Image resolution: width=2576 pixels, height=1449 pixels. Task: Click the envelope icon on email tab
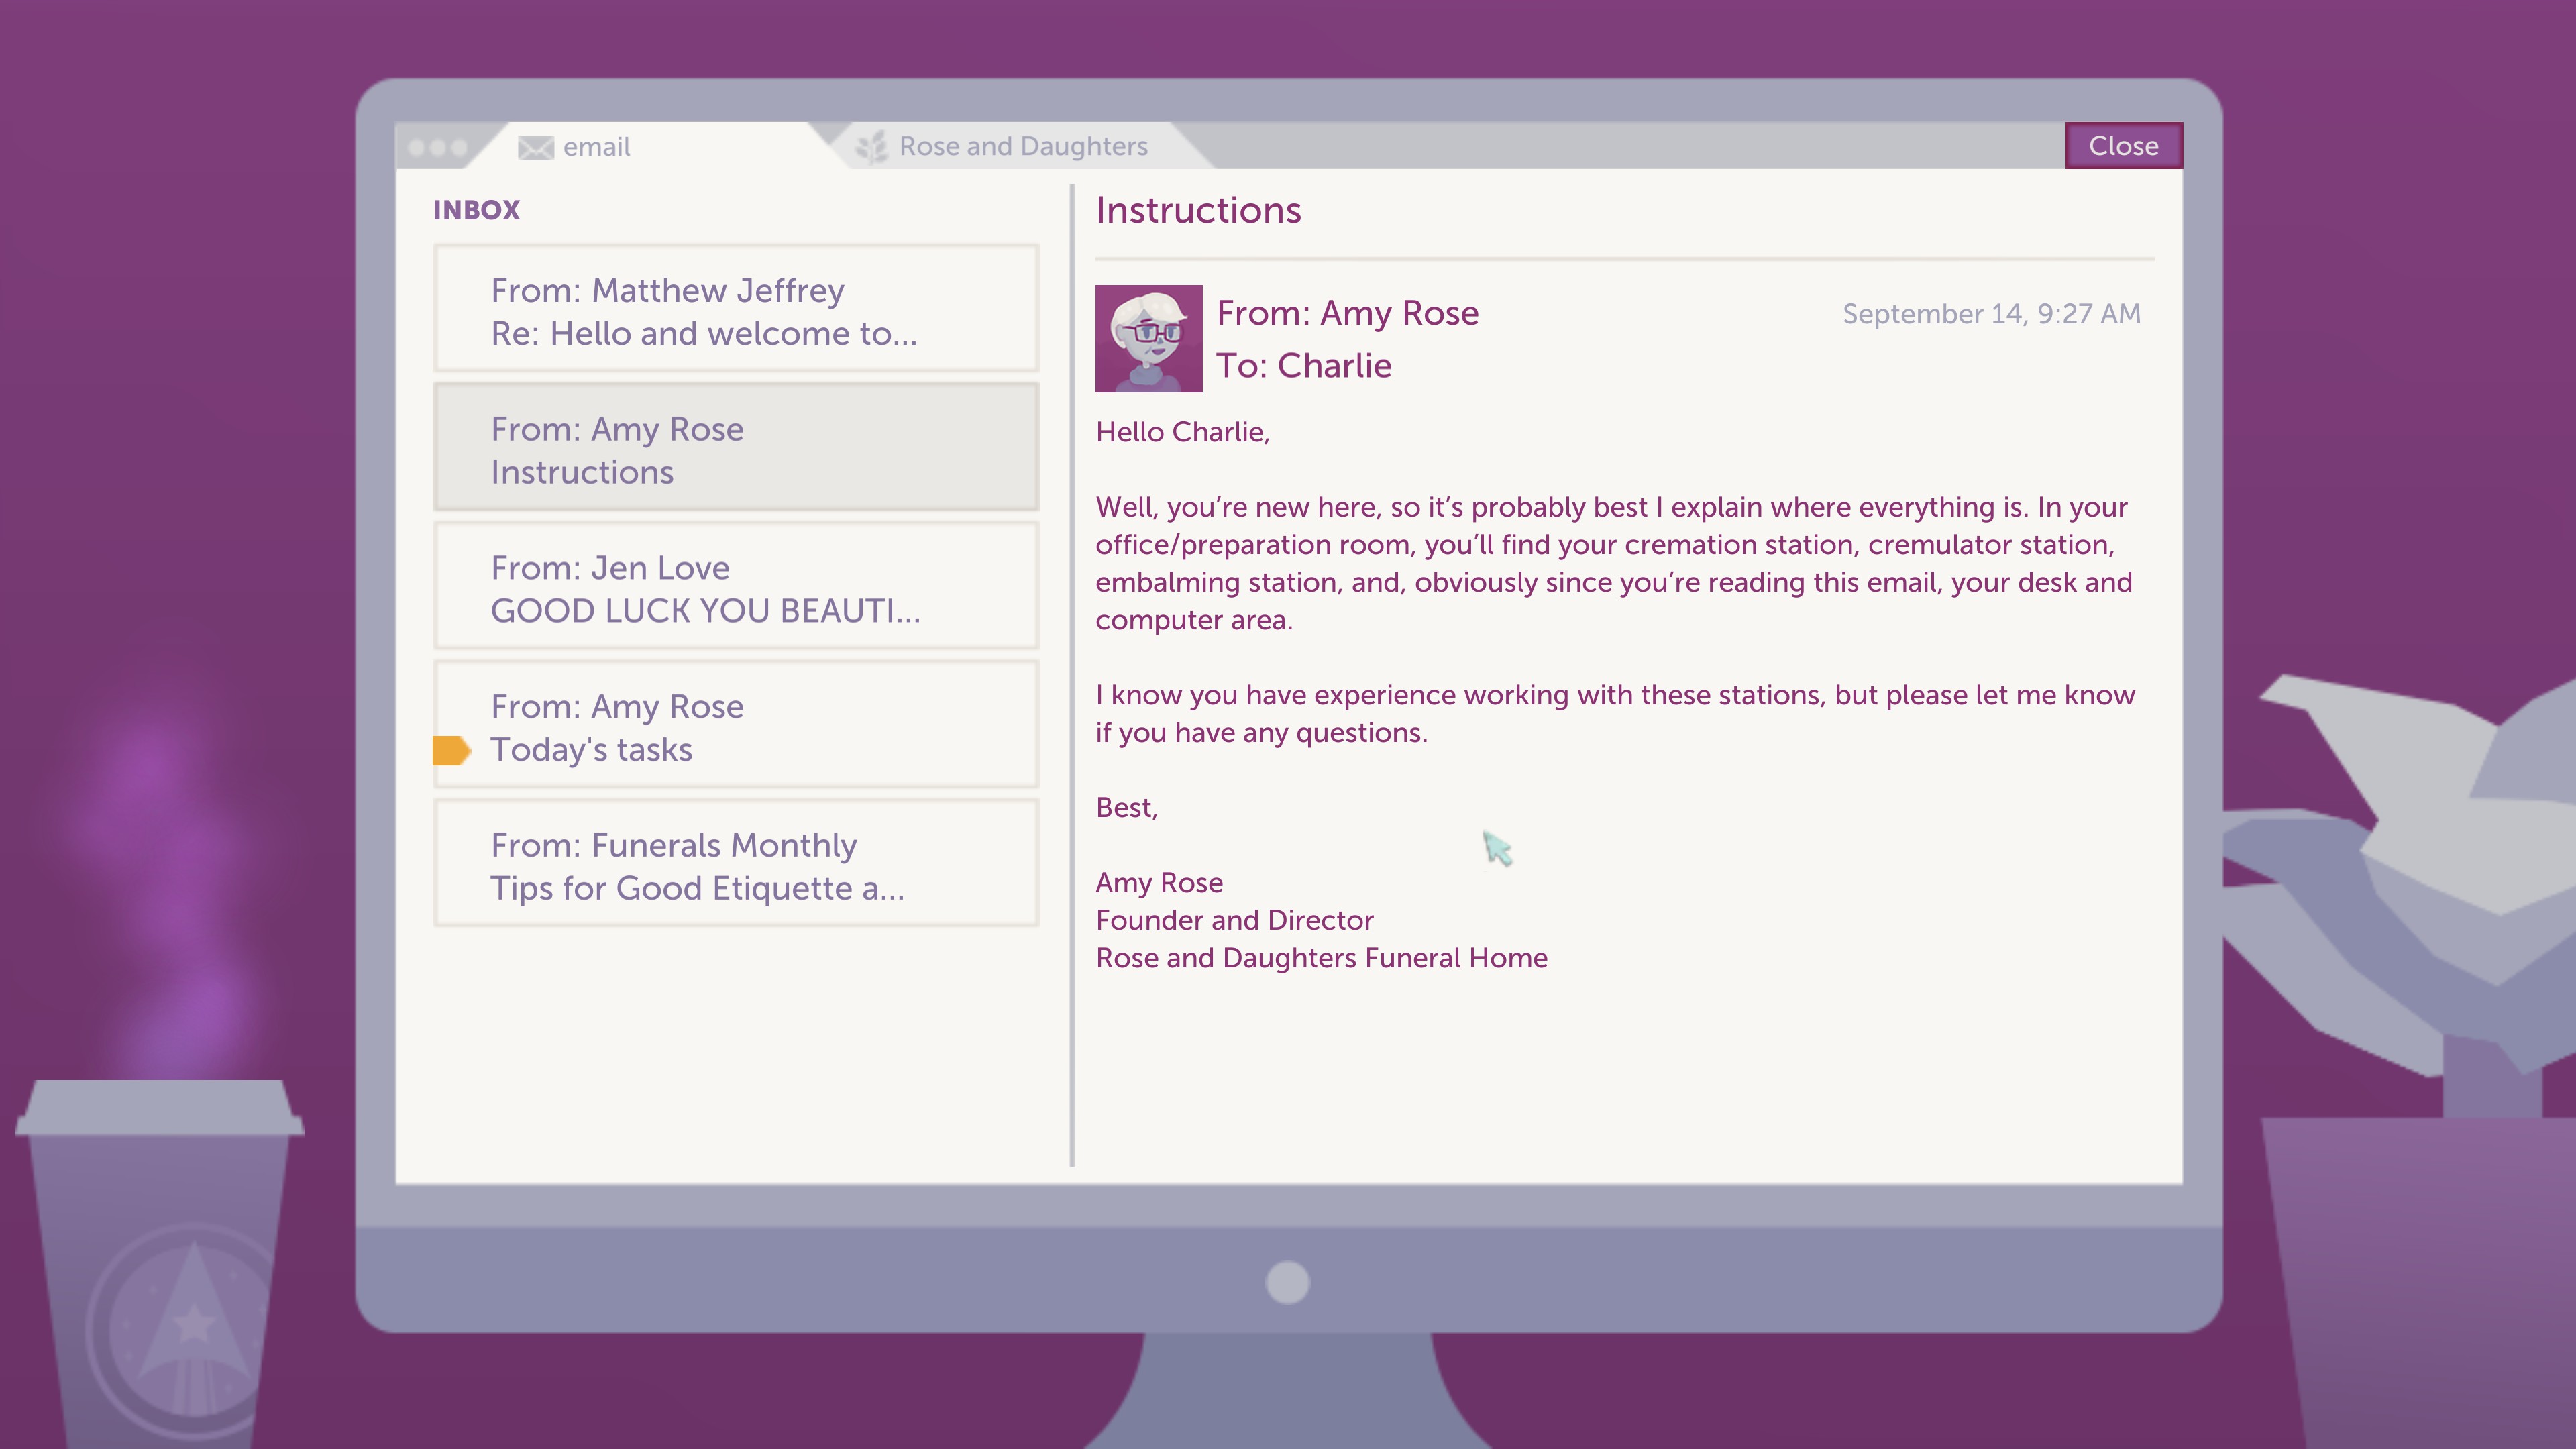click(535, 147)
